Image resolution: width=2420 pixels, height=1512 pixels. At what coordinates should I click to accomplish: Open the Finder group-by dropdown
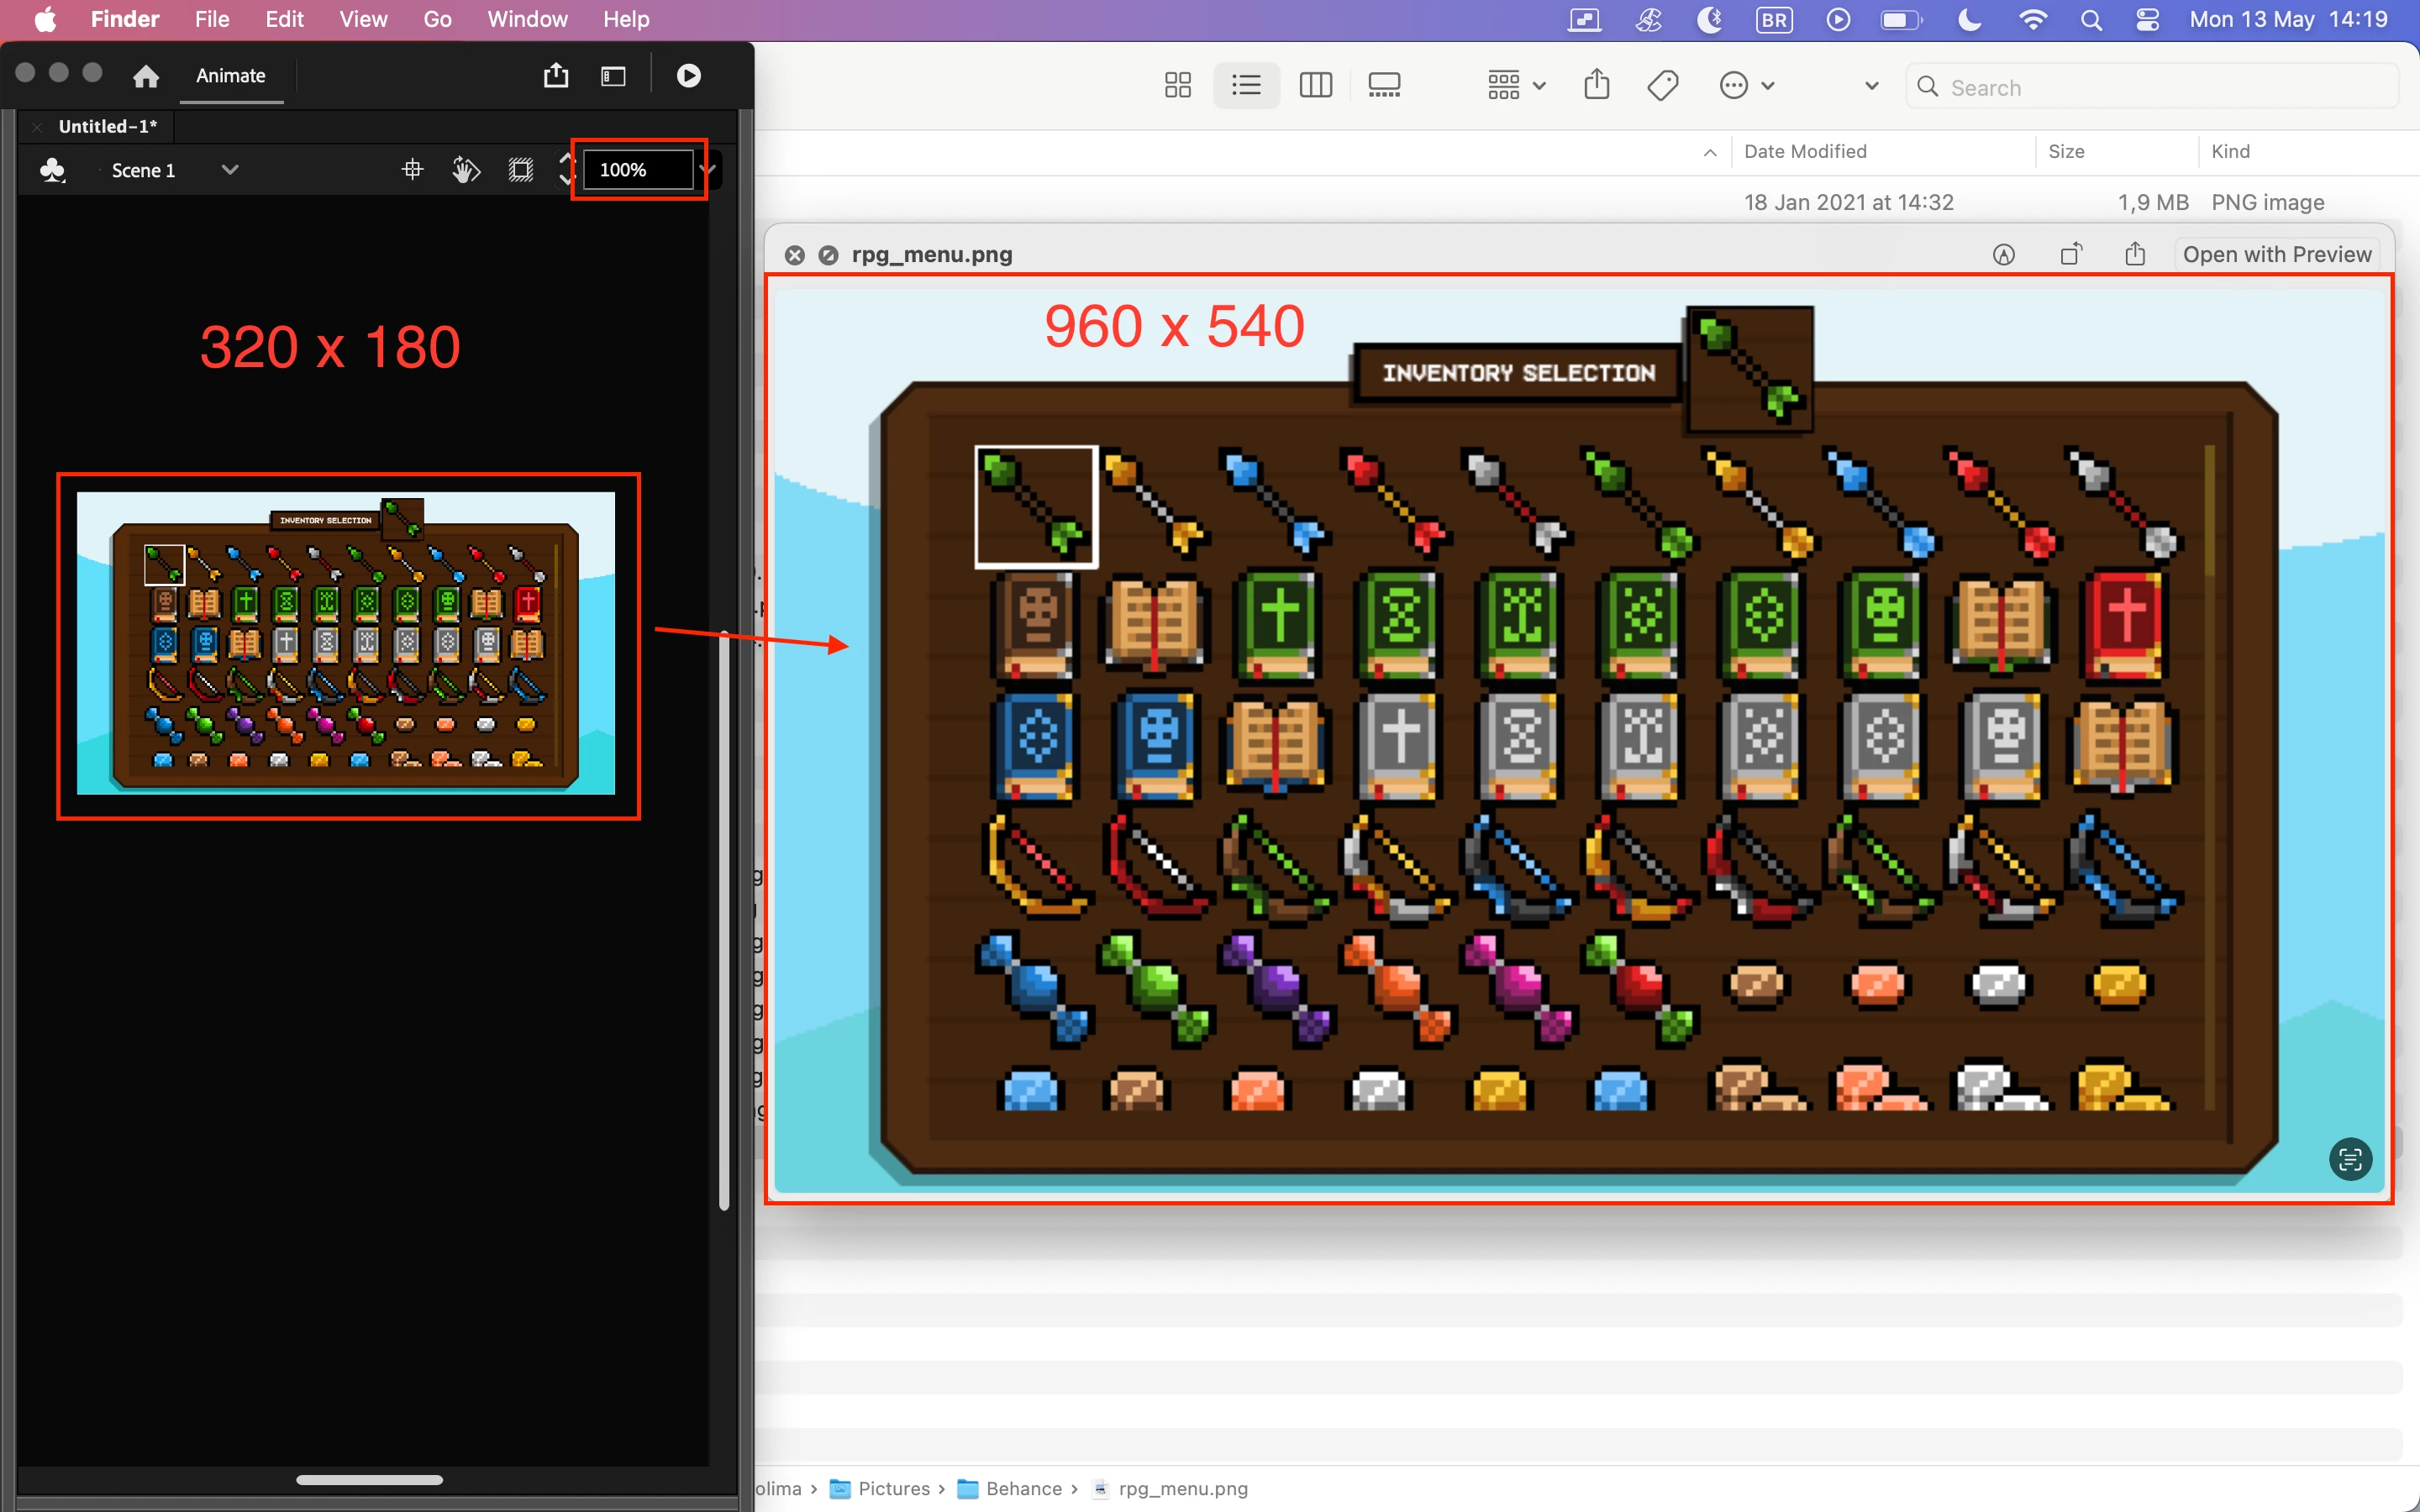[x=1516, y=86]
